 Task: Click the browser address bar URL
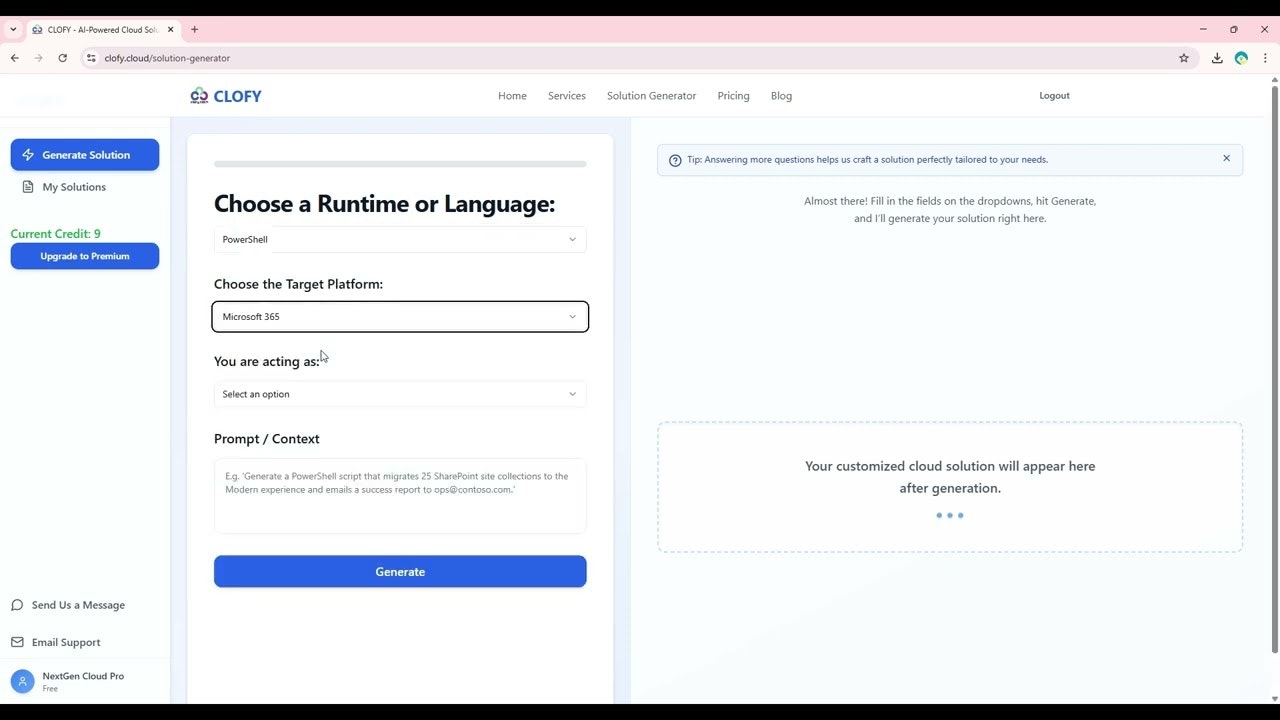pyautogui.click(x=167, y=58)
